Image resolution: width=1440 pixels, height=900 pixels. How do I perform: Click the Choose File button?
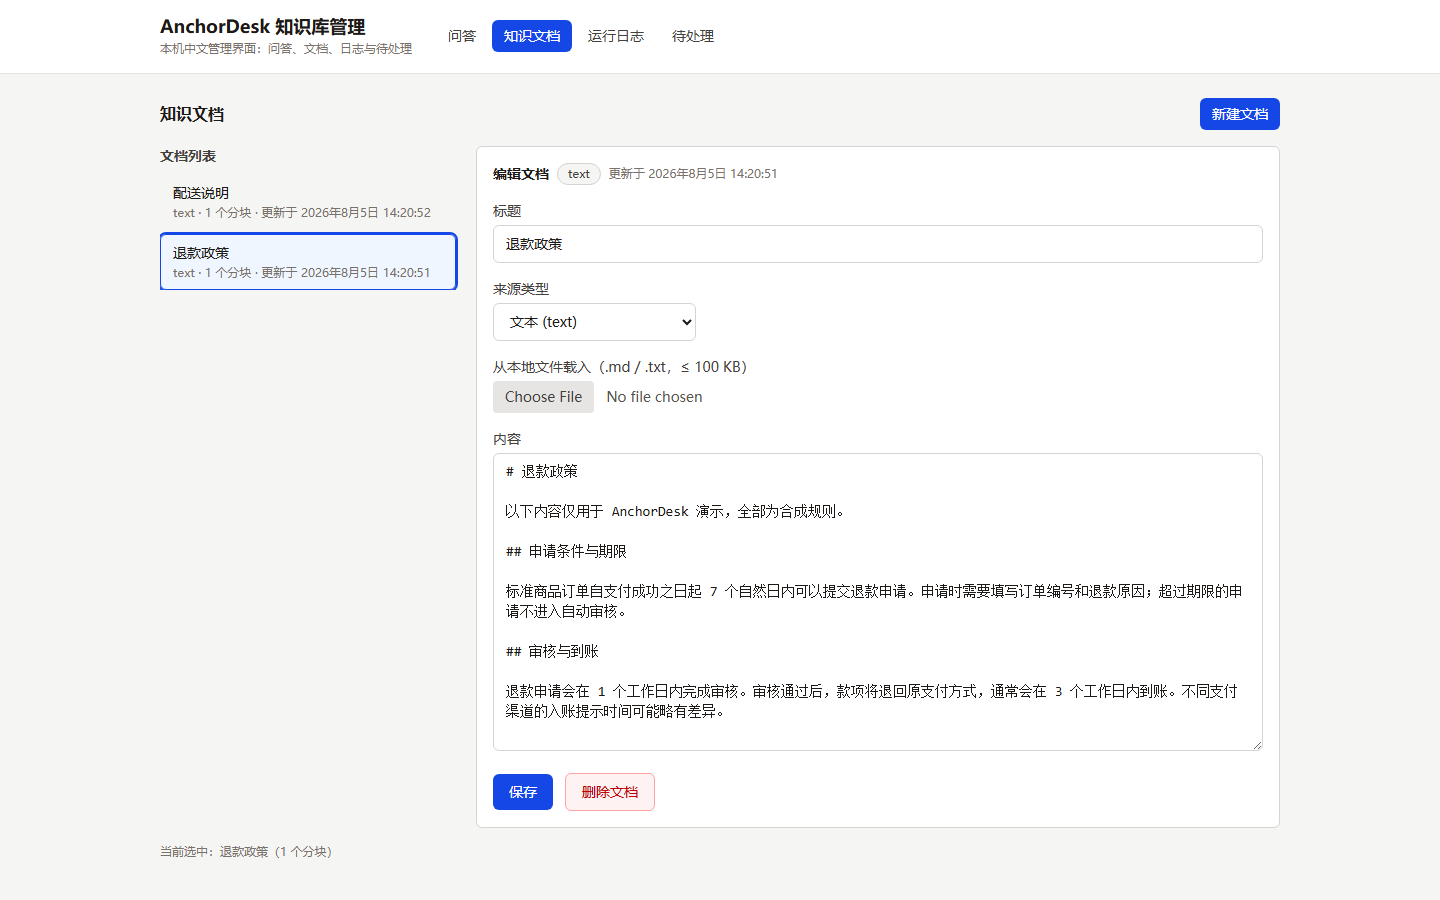pyautogui.click(x=543, y=397)
